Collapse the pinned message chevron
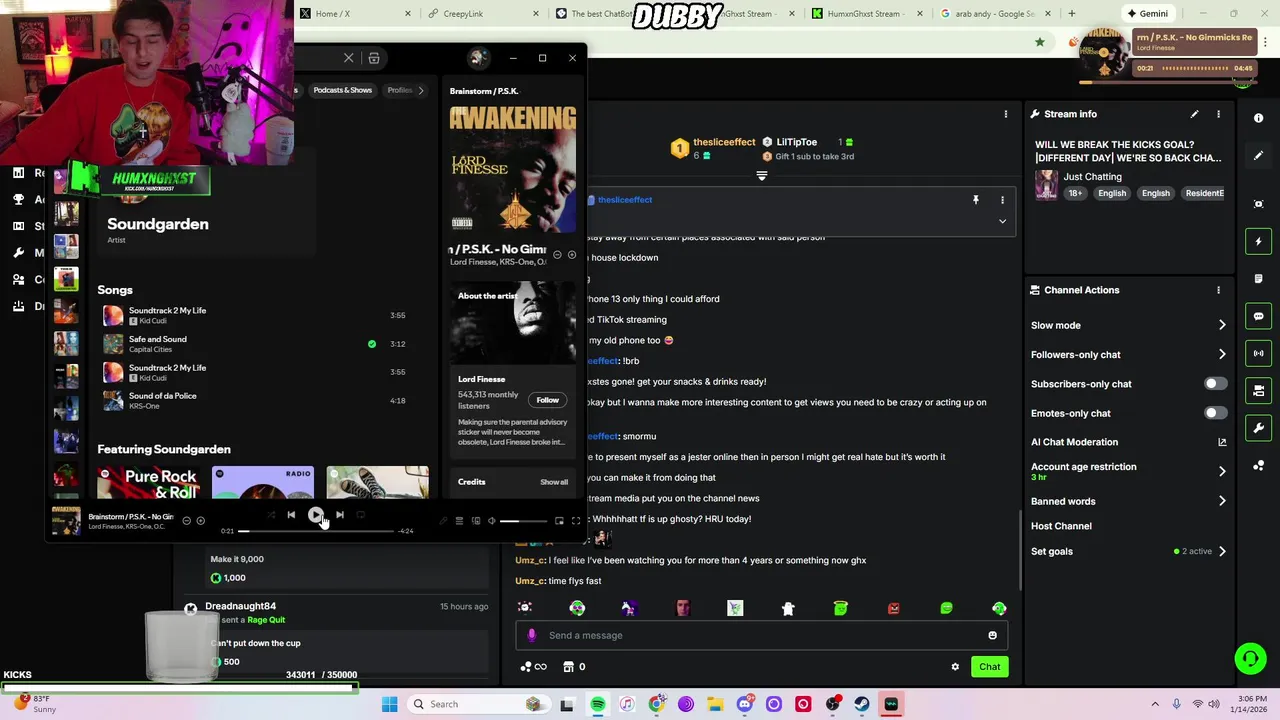This screenshot has height=720, width=1280. 1002,221
